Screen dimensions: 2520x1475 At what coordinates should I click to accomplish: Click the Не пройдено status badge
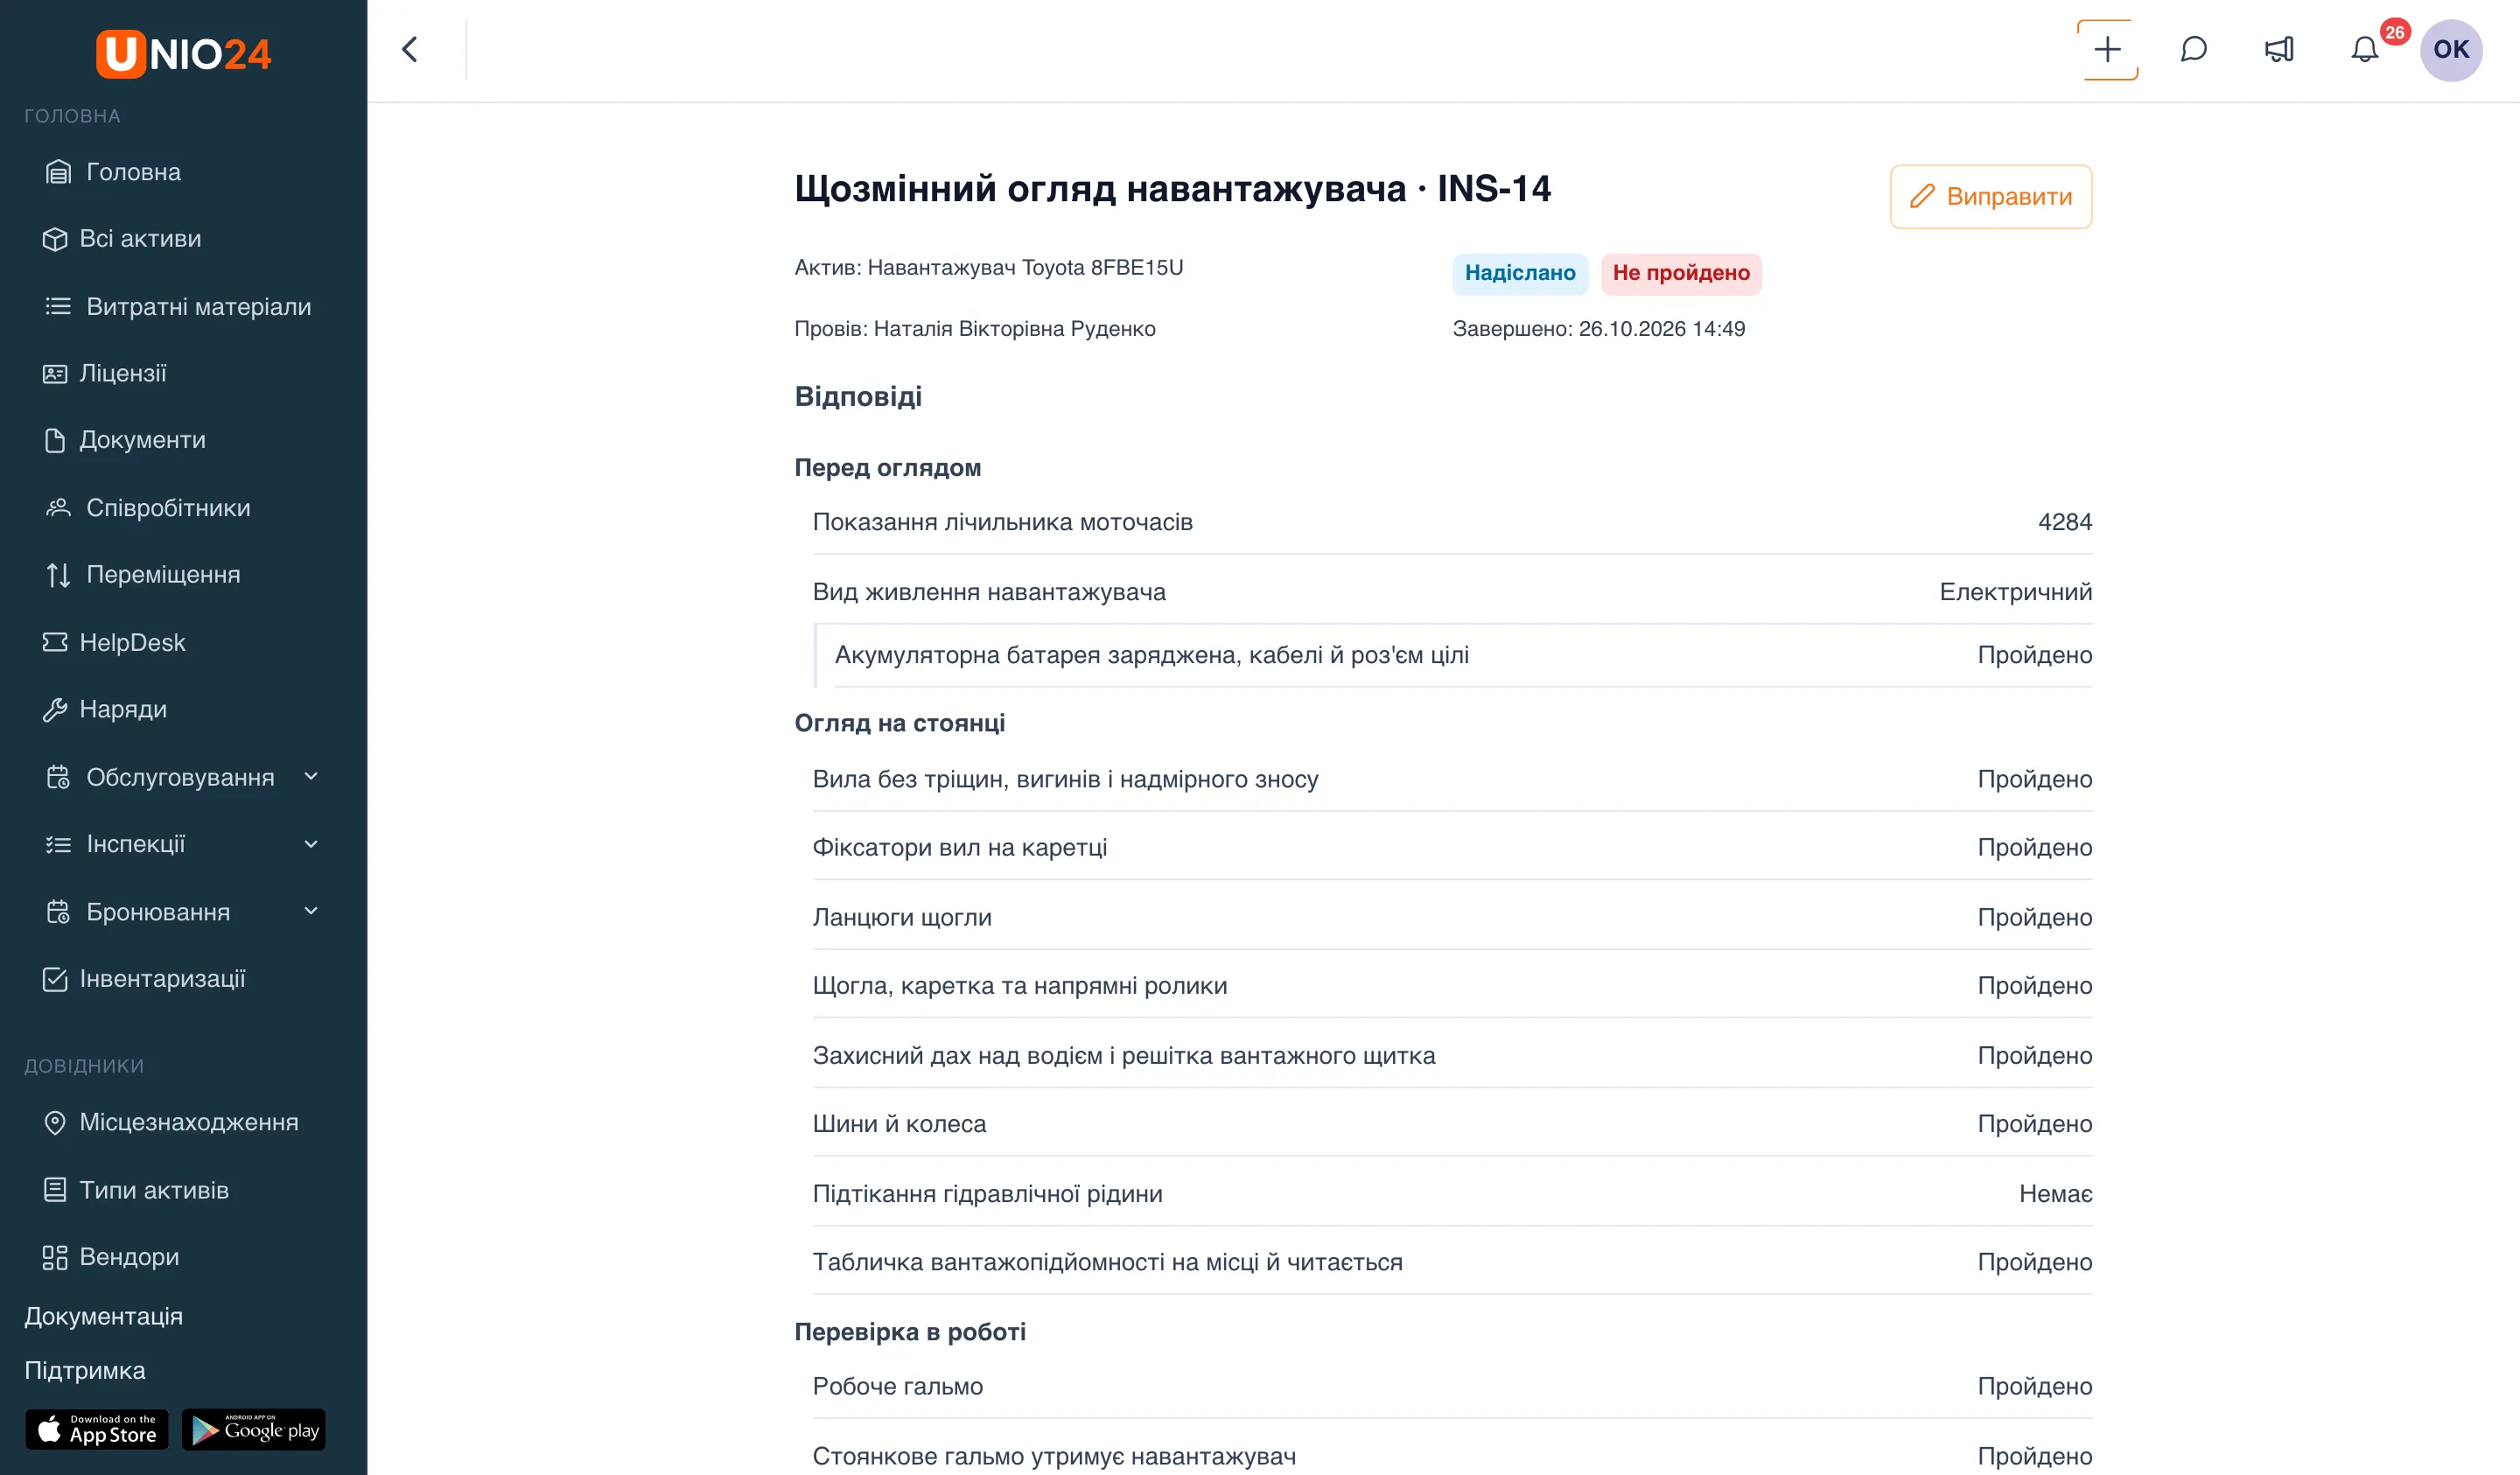1681,273
